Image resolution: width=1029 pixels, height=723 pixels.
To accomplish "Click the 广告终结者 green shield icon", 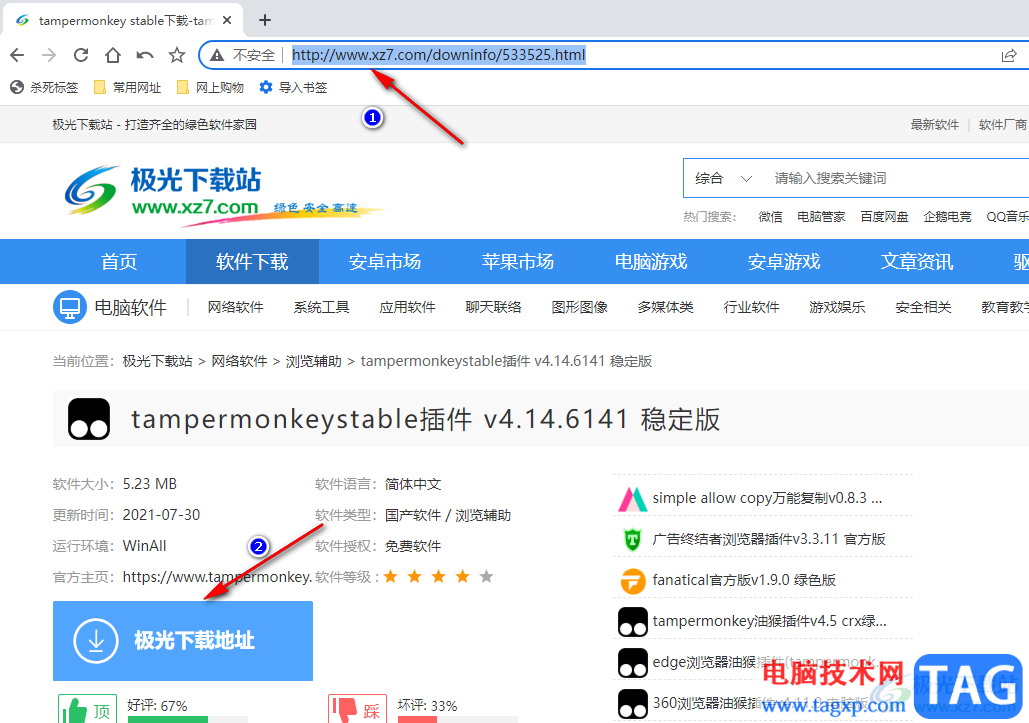I will [x=633, y=540].
